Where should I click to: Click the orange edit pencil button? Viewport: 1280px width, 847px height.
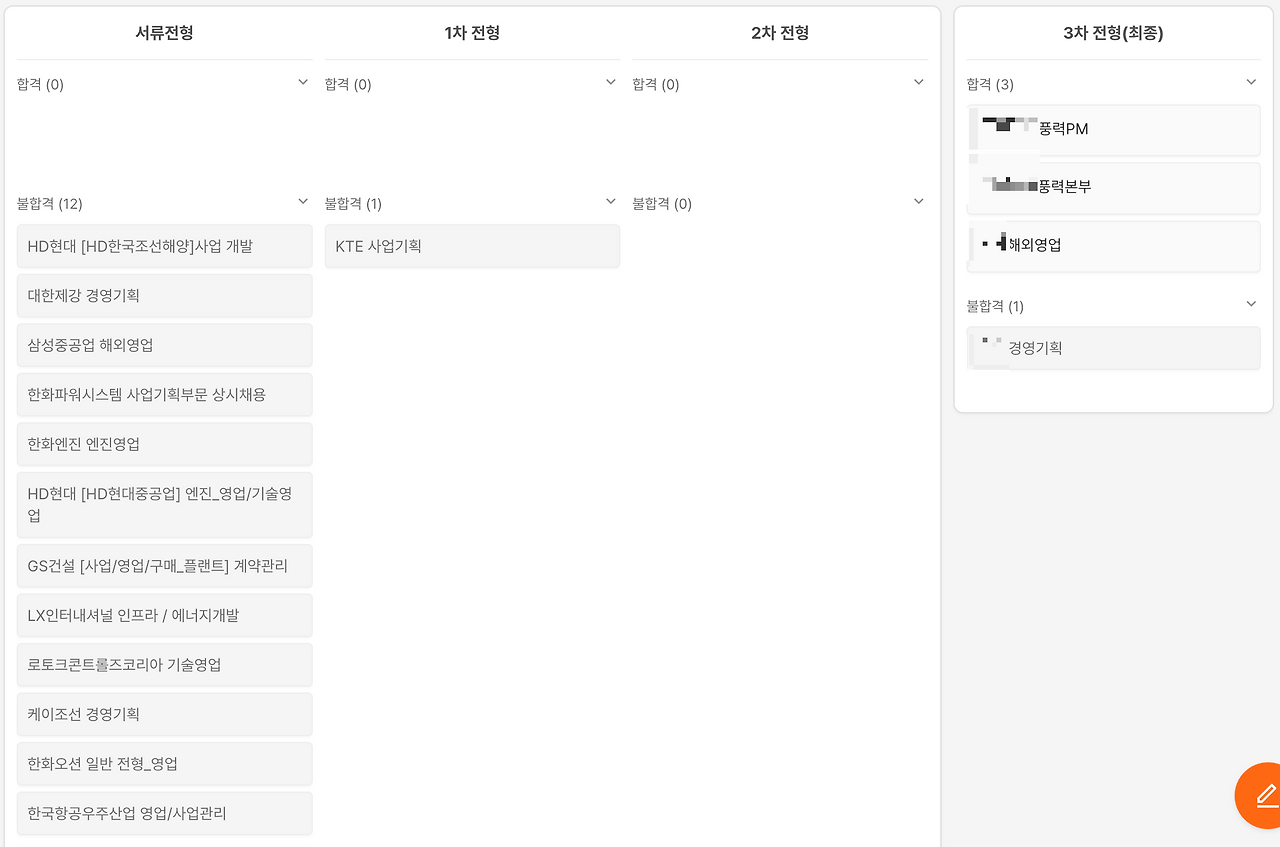pyautogui.click(x=1259, y=795)
